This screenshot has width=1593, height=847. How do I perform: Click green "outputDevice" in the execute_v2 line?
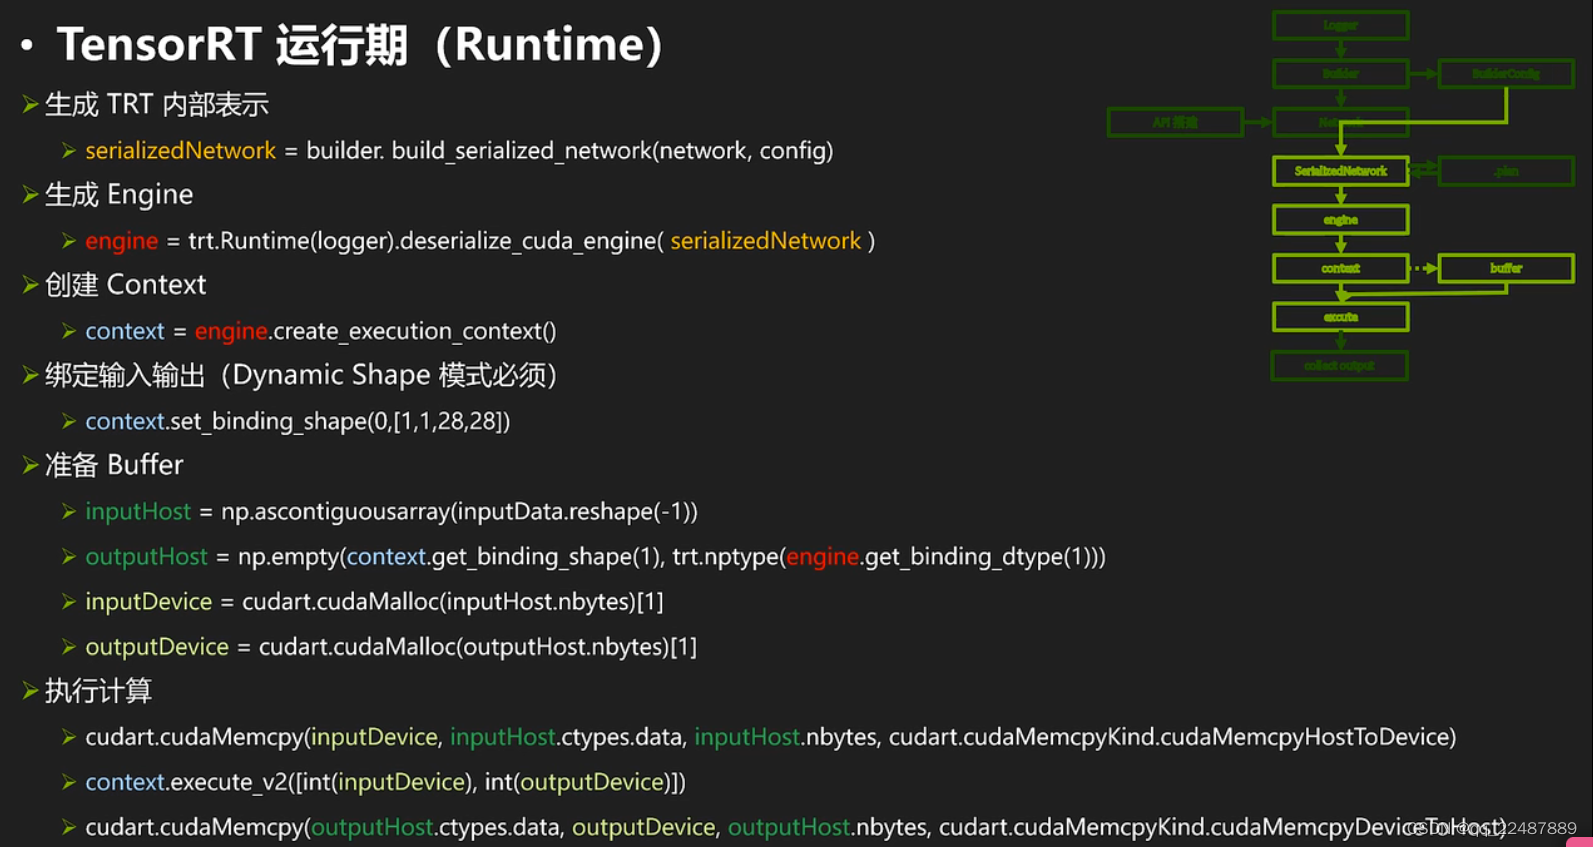coord(592,782)
